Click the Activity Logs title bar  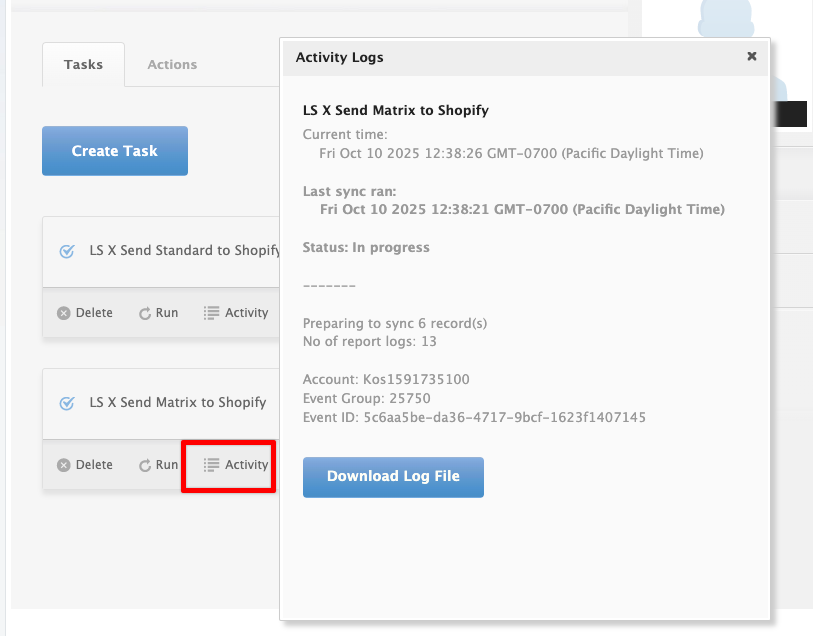[x=500, y=58]
